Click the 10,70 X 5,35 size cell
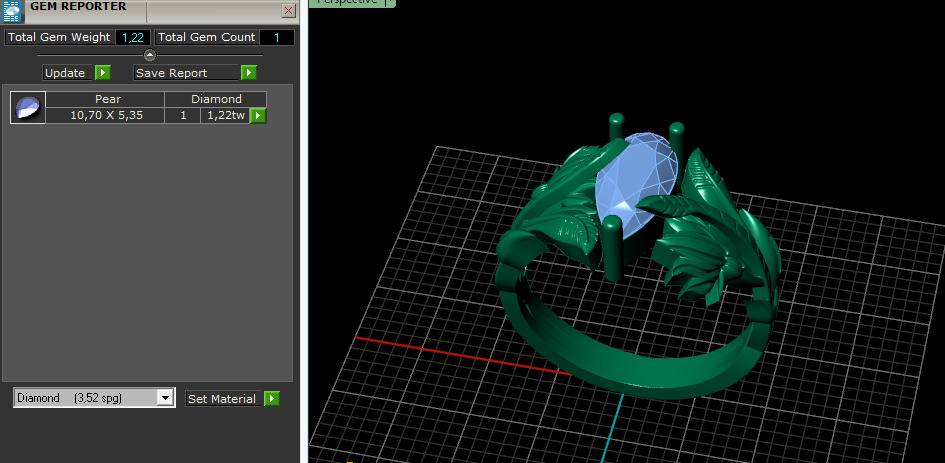The width and height of the screenshot is (945, 463). (x=106, y=115)
